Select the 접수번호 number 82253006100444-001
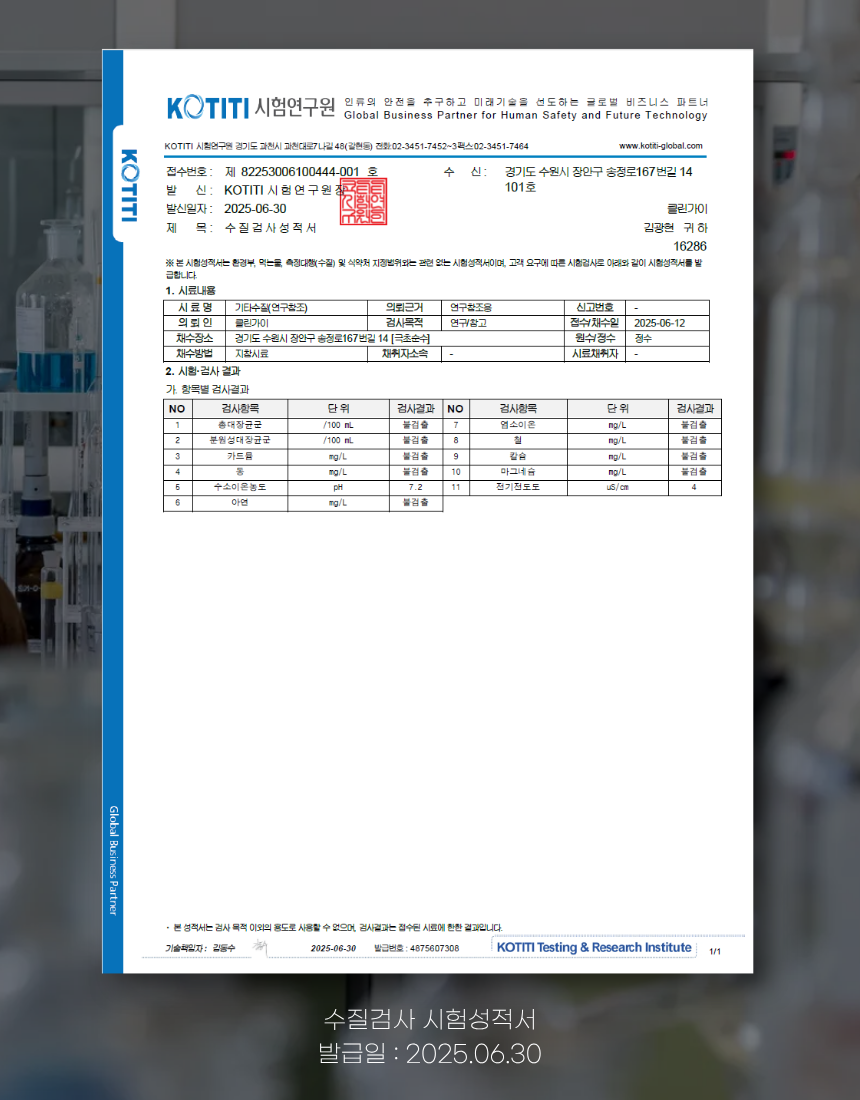The height and width of the screenshot is (1100, 860). 299,172
